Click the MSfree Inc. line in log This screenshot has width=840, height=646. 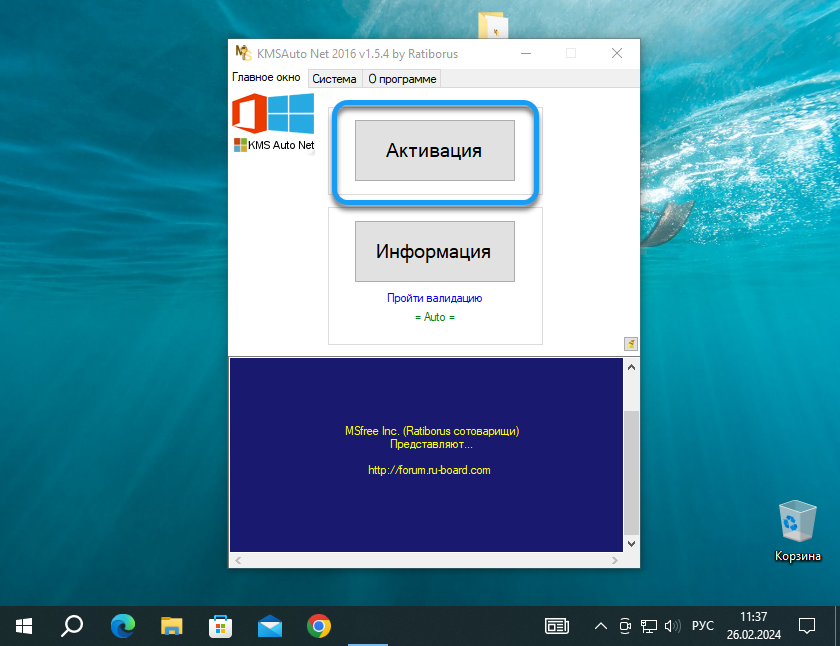tap(432, 431)
